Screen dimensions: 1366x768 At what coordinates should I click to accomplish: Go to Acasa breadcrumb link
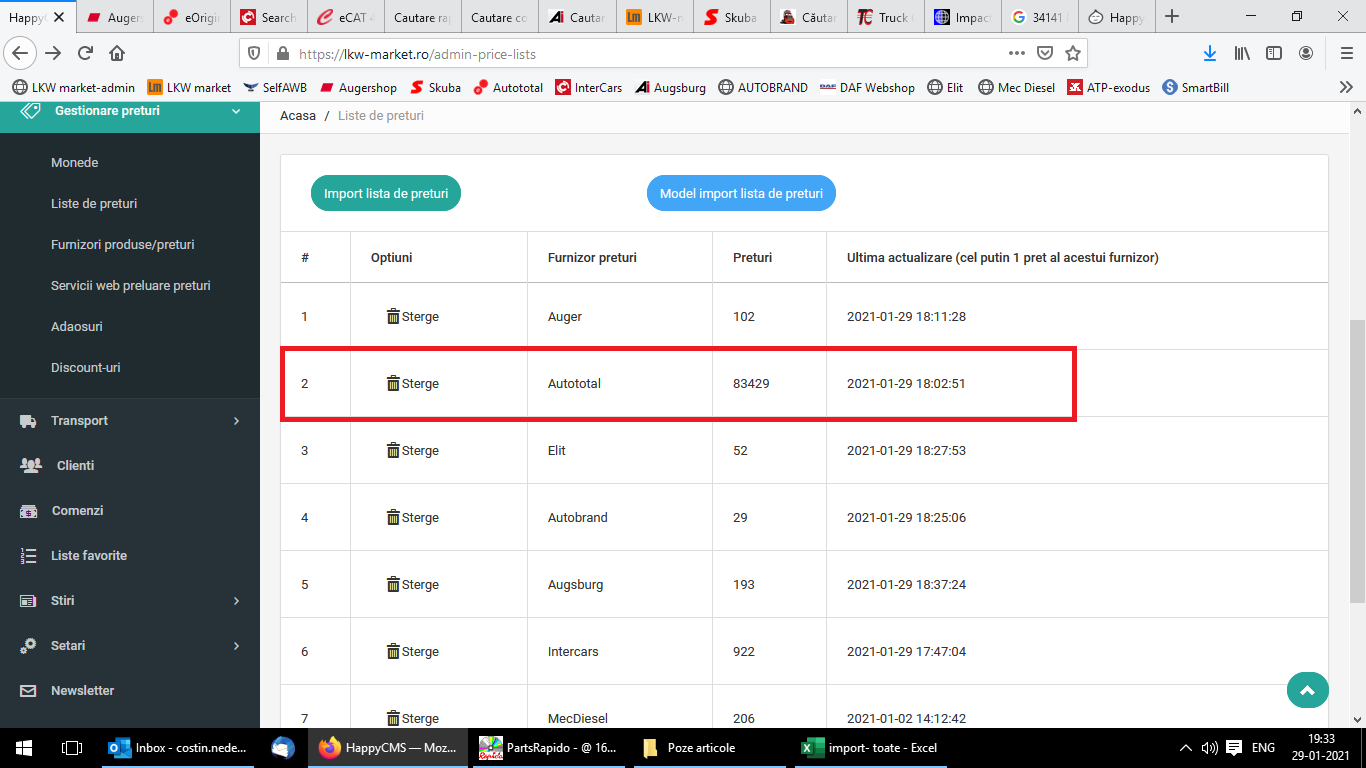coord(298,116)
